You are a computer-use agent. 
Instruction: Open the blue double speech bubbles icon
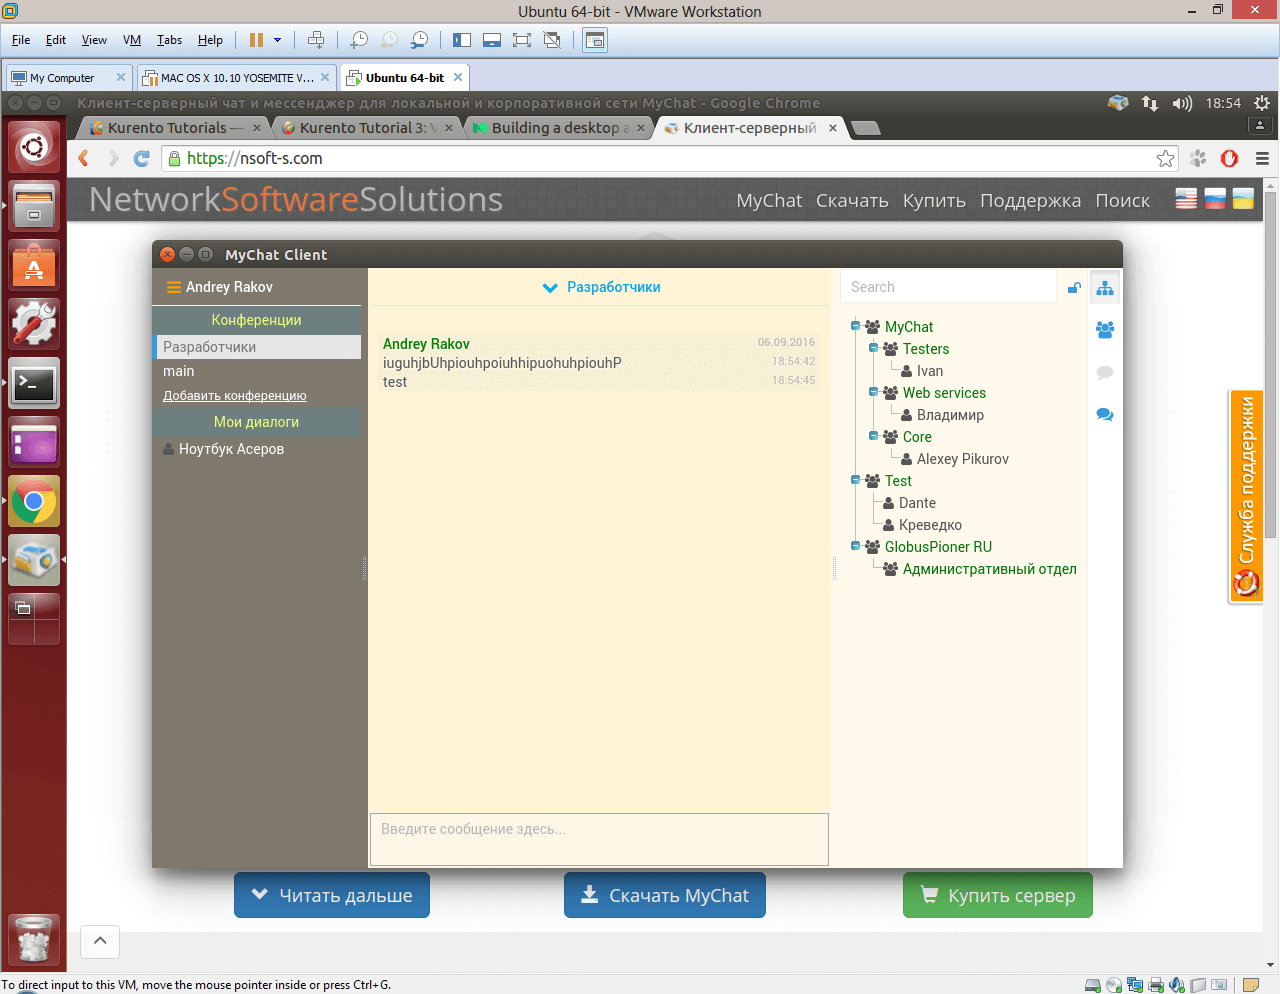pyautogui.click(x=1105, y=414)
